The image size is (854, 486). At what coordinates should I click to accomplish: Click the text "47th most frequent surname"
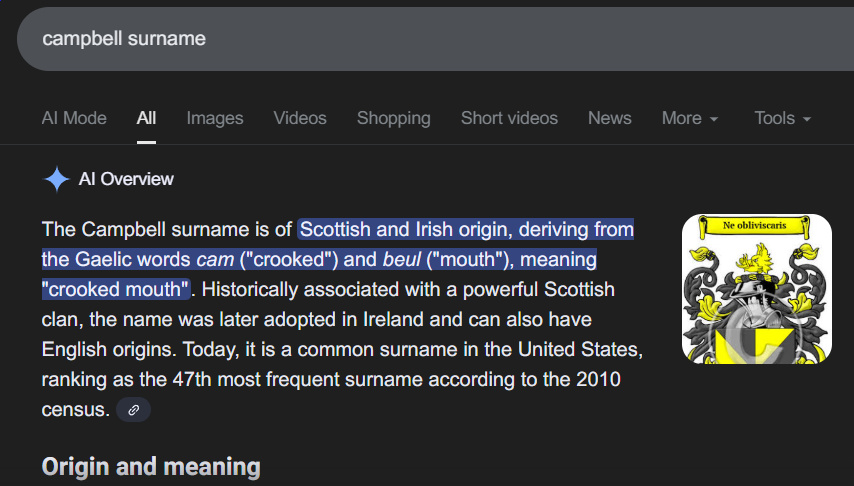click(x=297, y=379)
